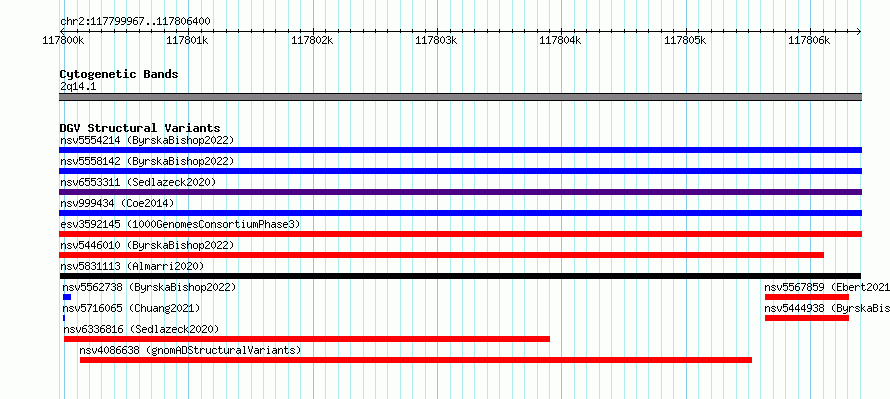890x399 pixels.
Task: Click the Cytogenetic Bands track title
Action: pos(119,74)
